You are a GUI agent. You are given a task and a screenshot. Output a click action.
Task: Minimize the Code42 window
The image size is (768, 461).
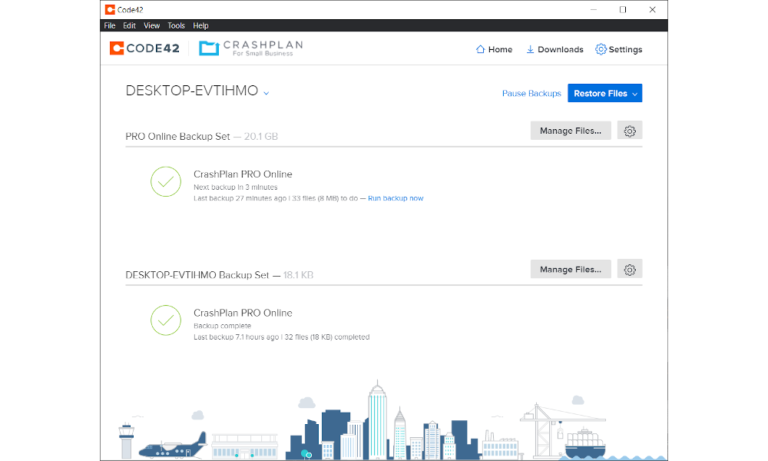593,9
